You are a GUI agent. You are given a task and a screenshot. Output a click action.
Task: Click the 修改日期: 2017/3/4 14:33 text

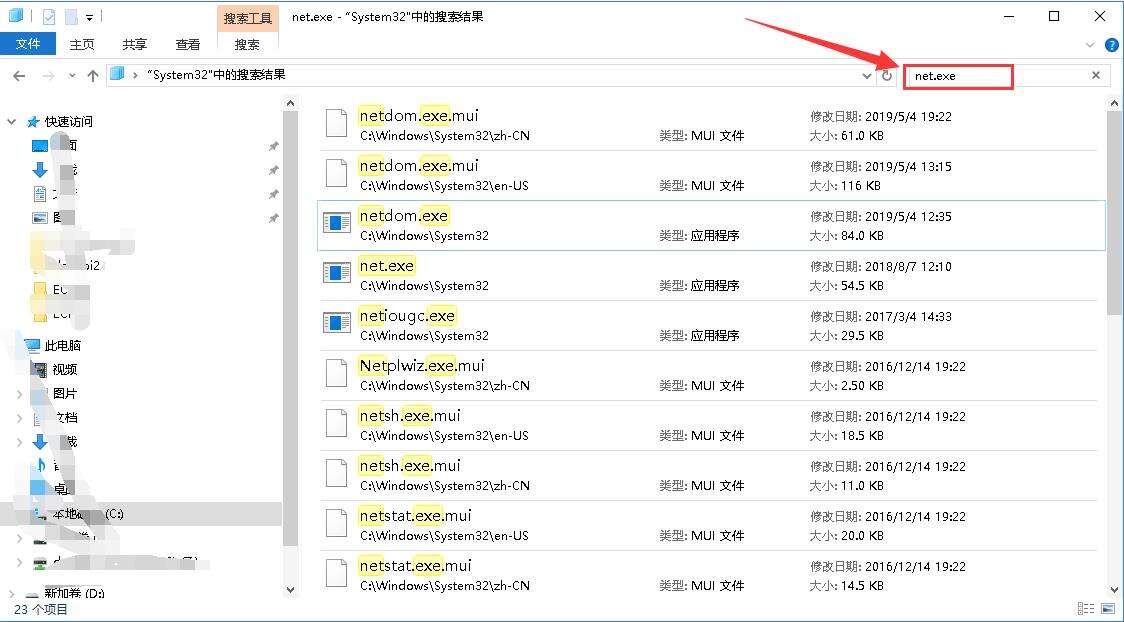point(881,317)
